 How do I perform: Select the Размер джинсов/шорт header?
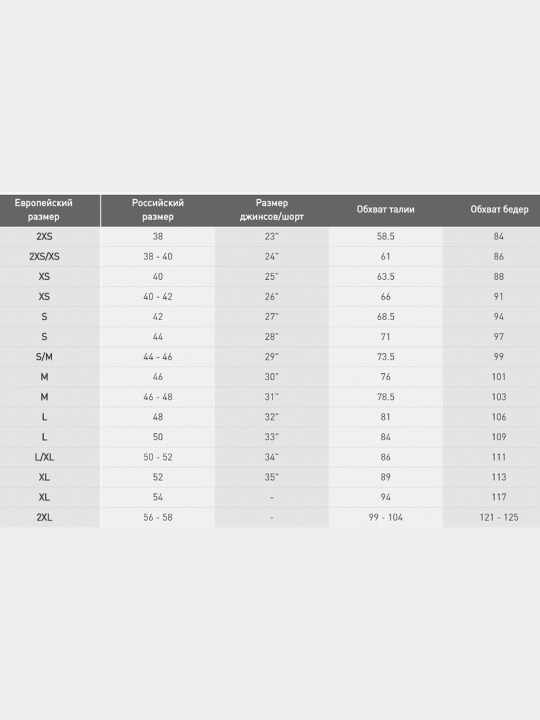pyautogui.click(x=271, y=209)
